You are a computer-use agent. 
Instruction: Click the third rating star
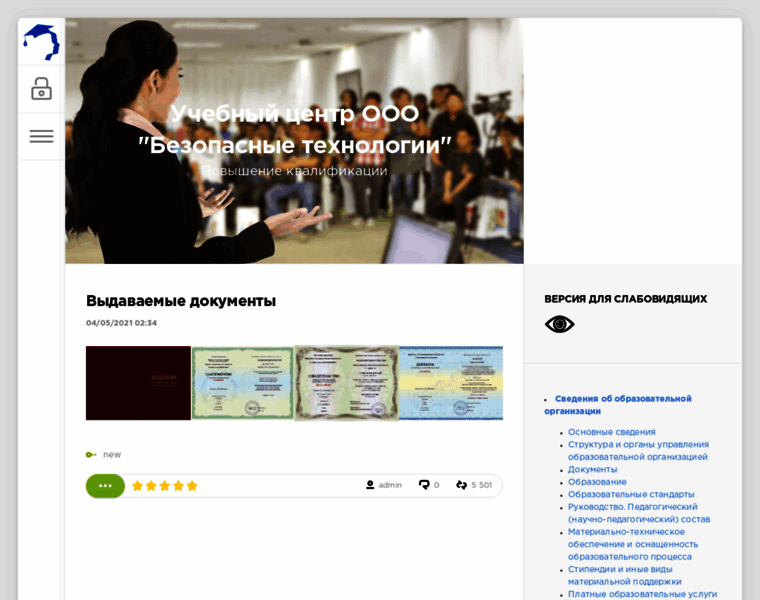(x=165, y=486)
